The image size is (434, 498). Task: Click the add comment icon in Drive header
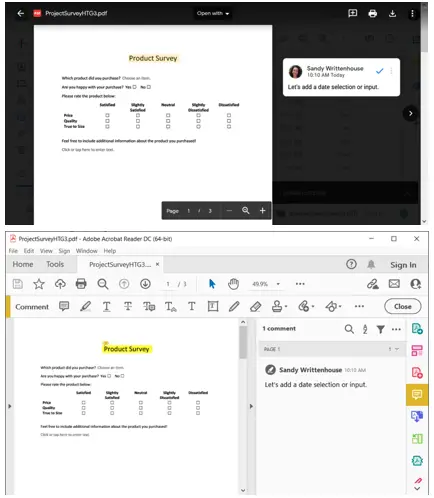pos(352,13)
